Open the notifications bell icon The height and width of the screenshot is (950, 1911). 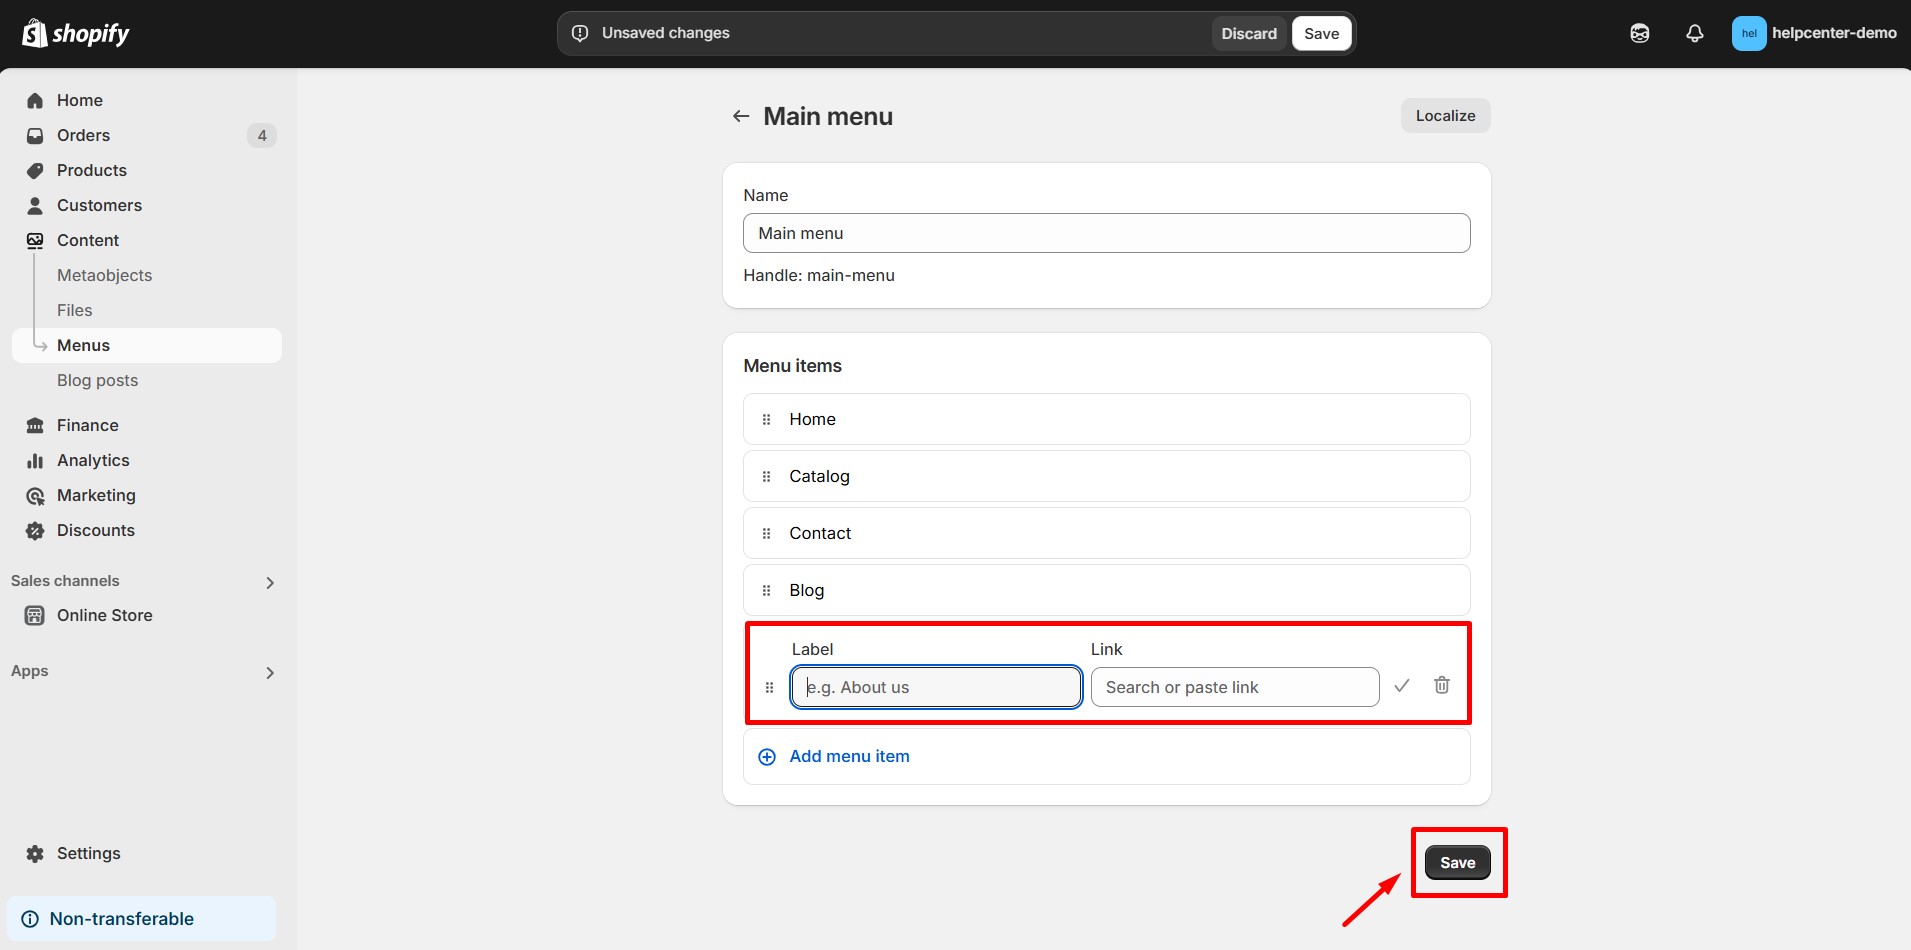[x=1694, y=33]
